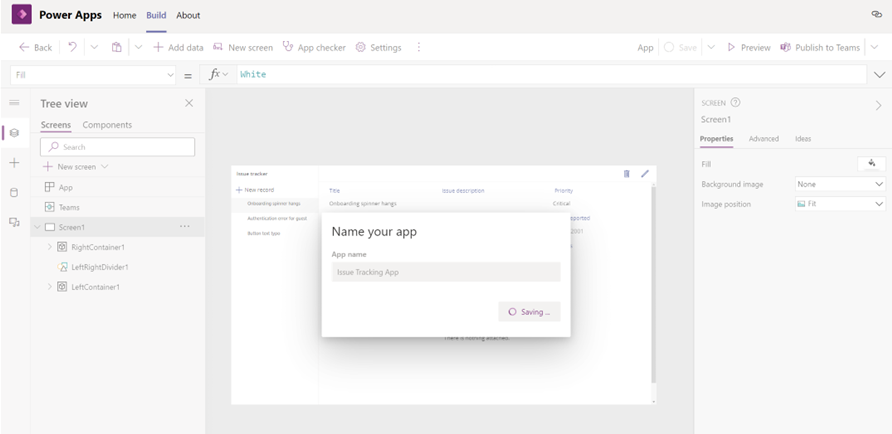Screen dimensions: 892x434
Task: Open the Paste options dropdown arrow
Action: coord(138,47)
